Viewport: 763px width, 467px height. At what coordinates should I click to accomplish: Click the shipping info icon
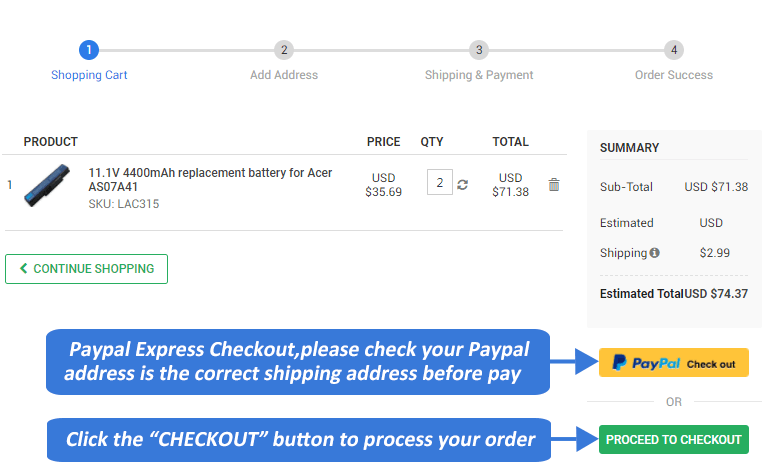click(x=655, y=253)
